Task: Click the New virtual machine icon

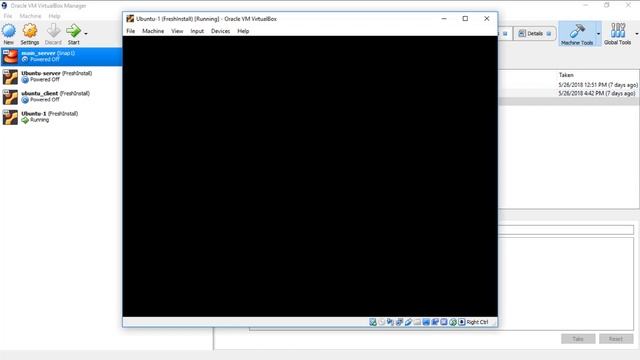Action: click(9, 31)
